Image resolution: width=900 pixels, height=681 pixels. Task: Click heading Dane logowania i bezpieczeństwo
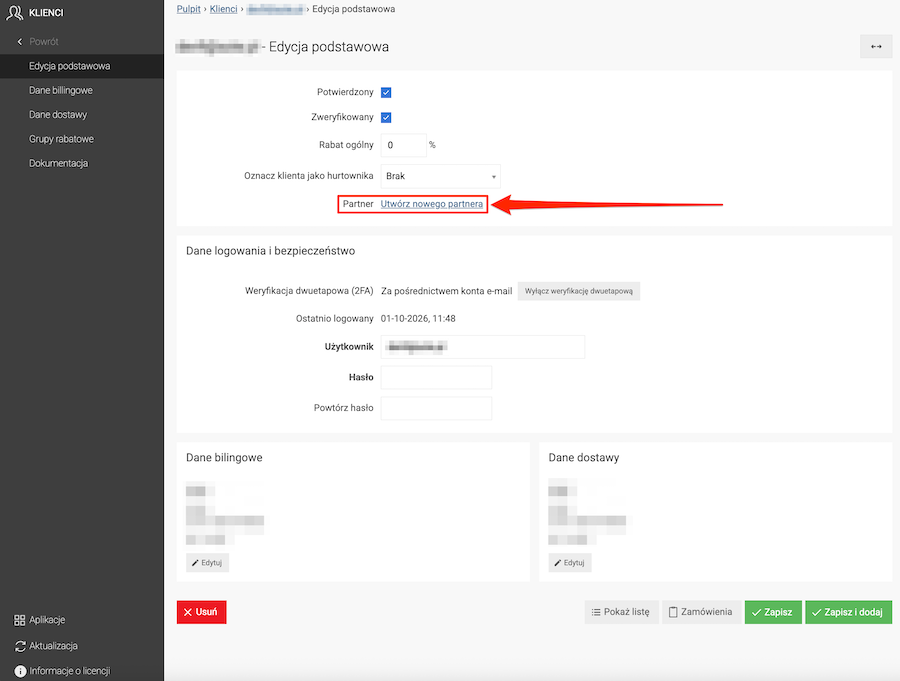click(270, 251)
